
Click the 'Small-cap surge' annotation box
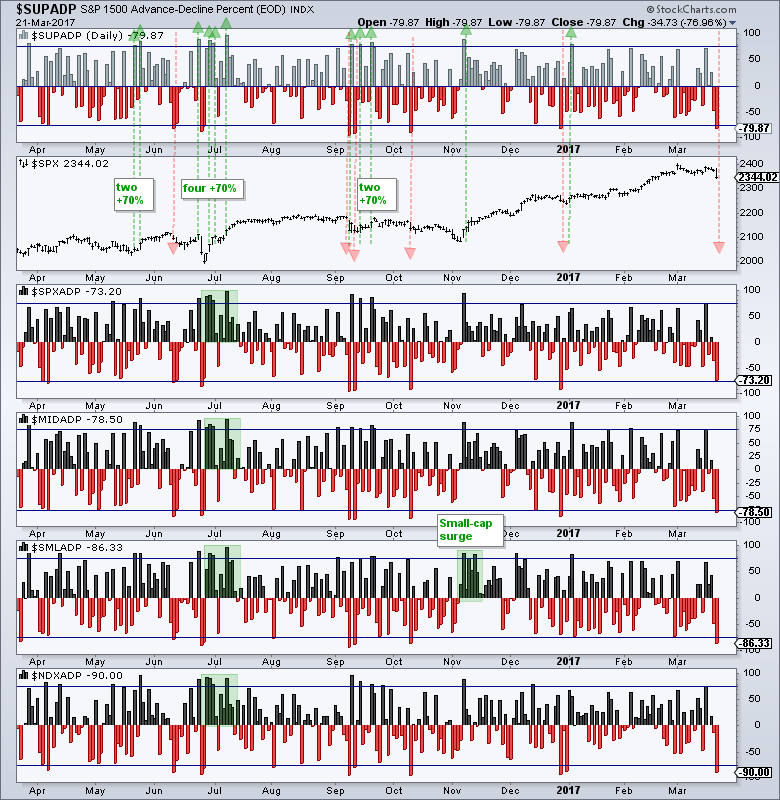coord(470,530)
